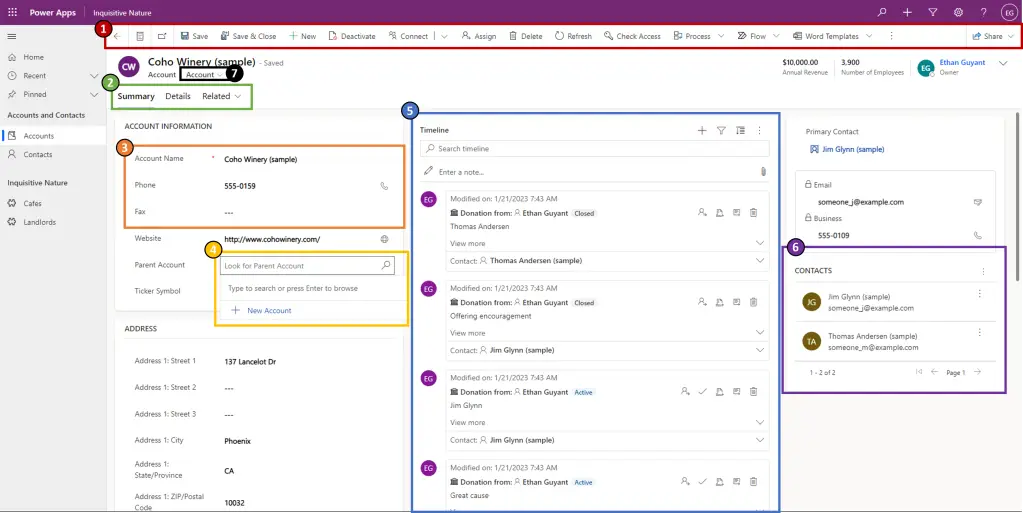
Task: Click the globe icon beside the website URL
Action: click(384, 239)
